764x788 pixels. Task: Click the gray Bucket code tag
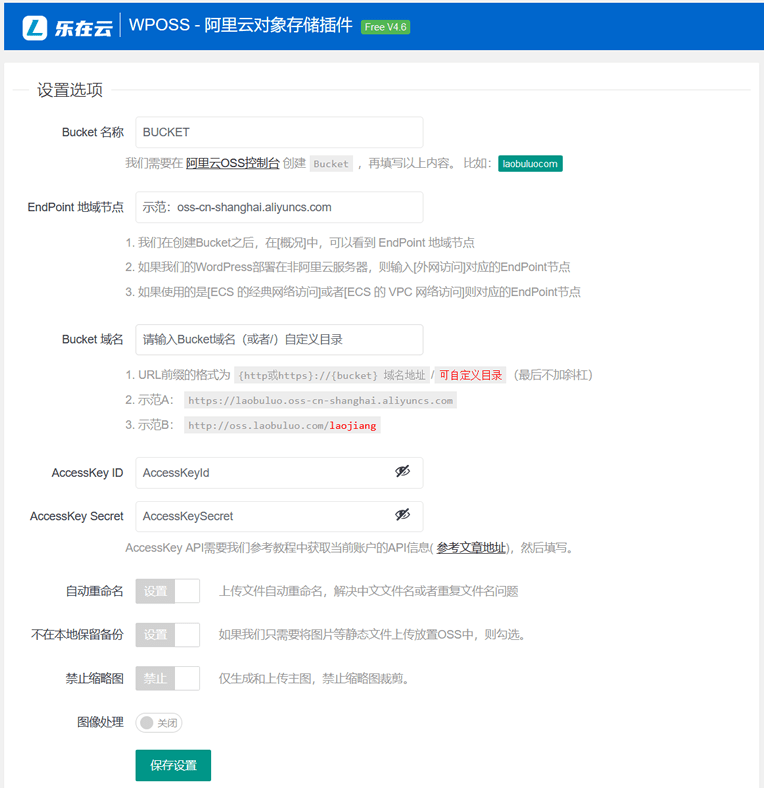331,164
